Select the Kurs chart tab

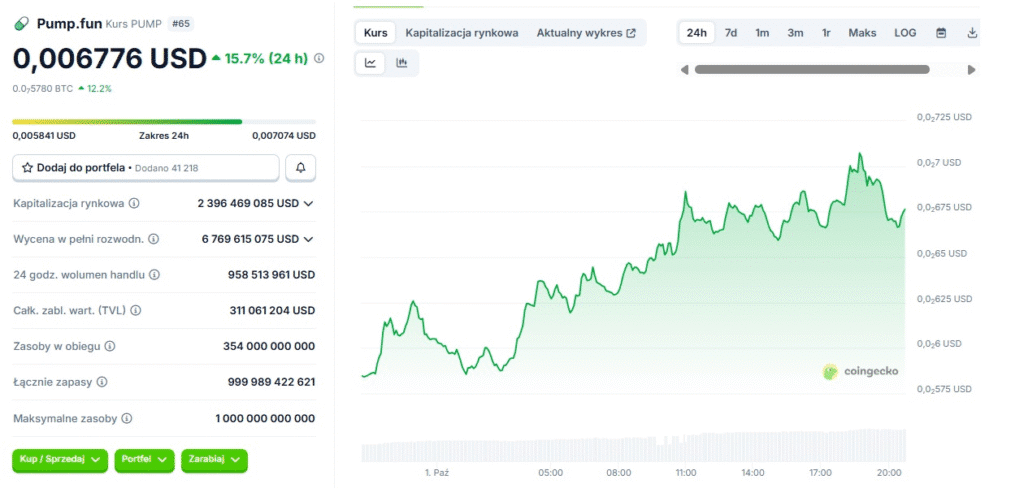pyautogui.click(x=376, y=33)
